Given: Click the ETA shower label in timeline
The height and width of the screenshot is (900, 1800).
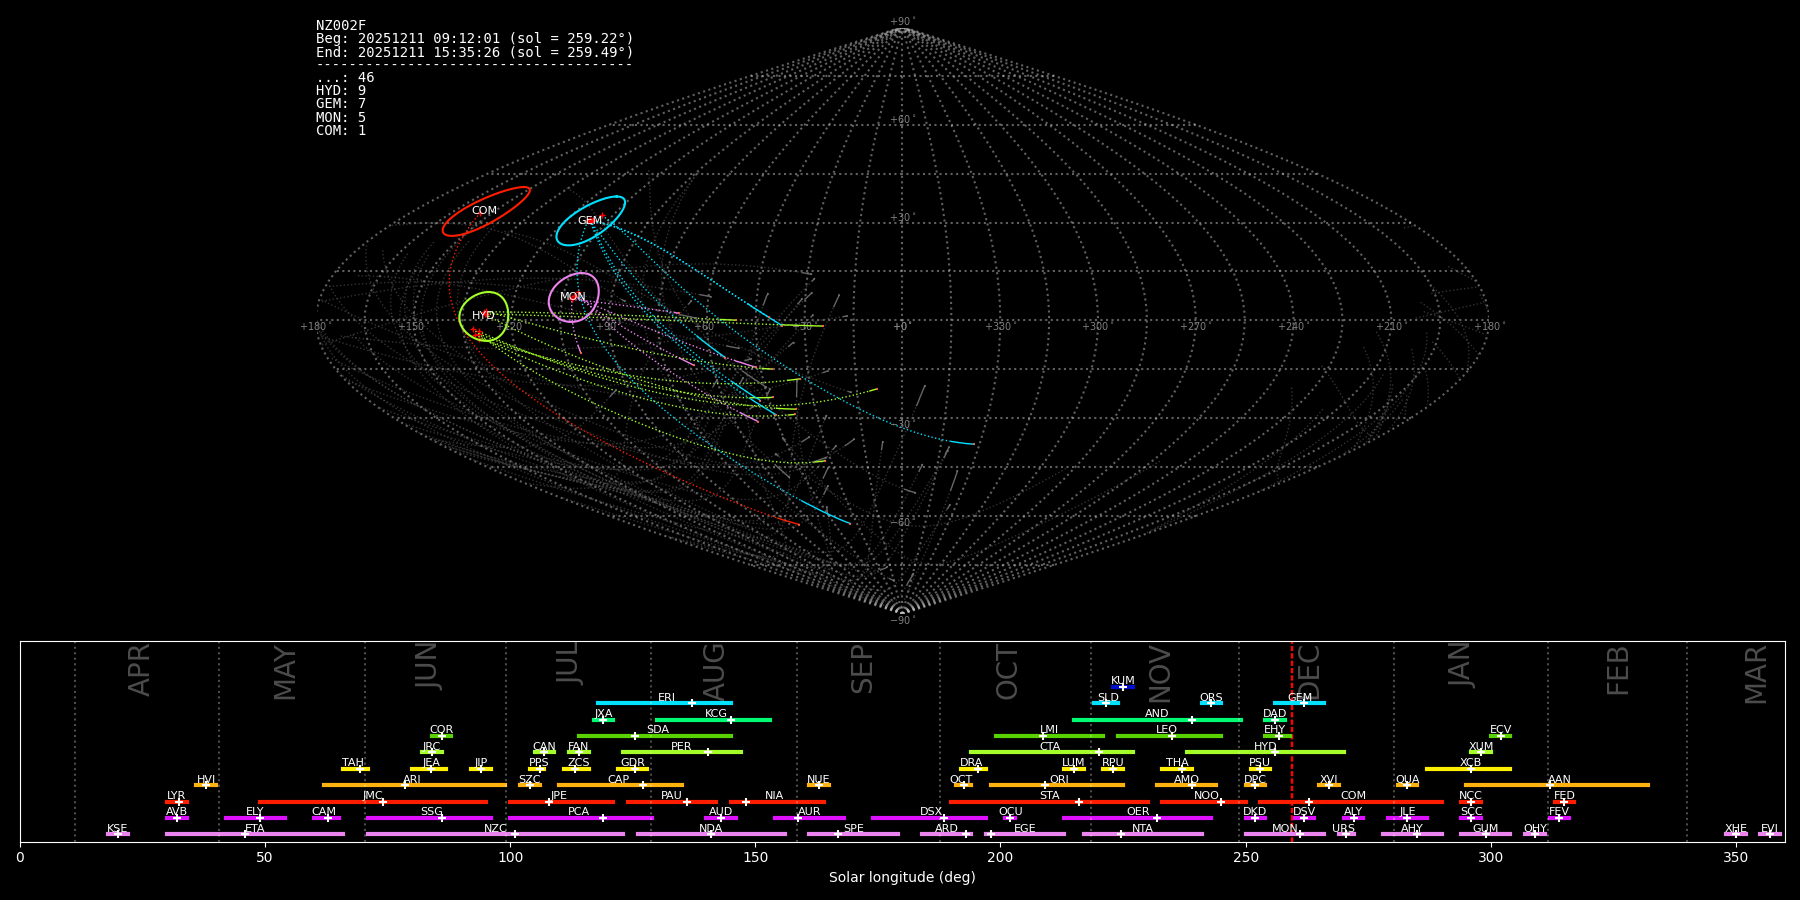Looking at the screenshot, I should [255, 829].
